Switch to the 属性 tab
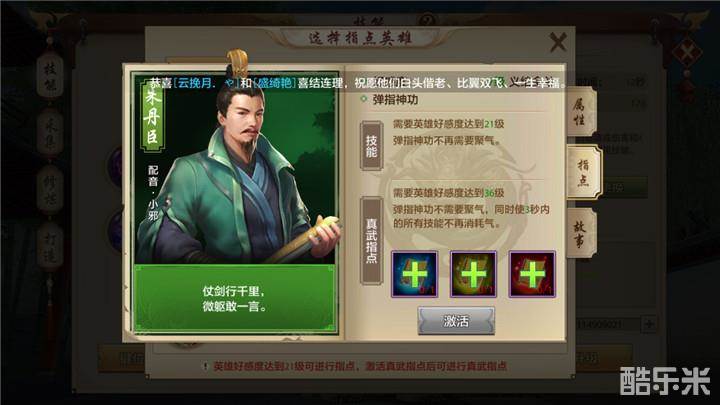Image resolution: width=720 pixels, height=405 pixels. (581, 112)
